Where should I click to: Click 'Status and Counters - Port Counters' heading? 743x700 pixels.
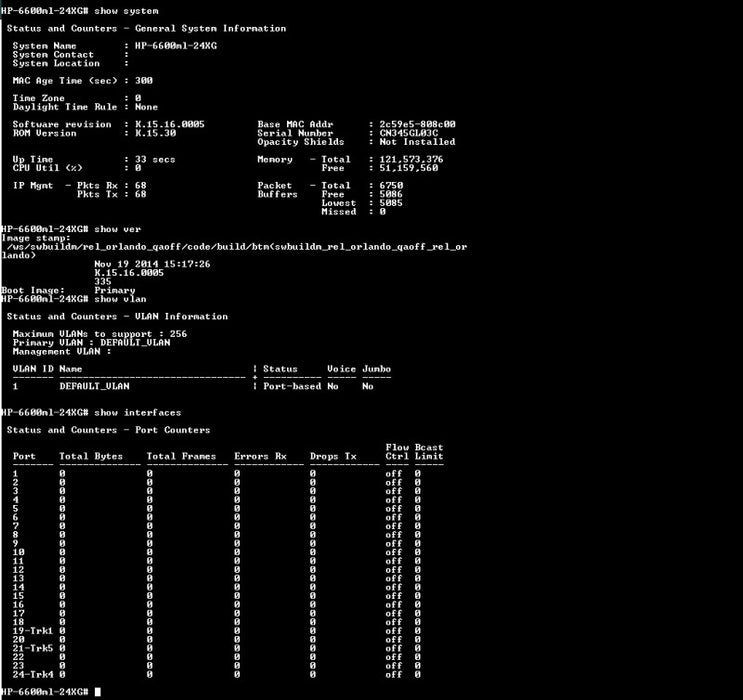coord(108,430)
